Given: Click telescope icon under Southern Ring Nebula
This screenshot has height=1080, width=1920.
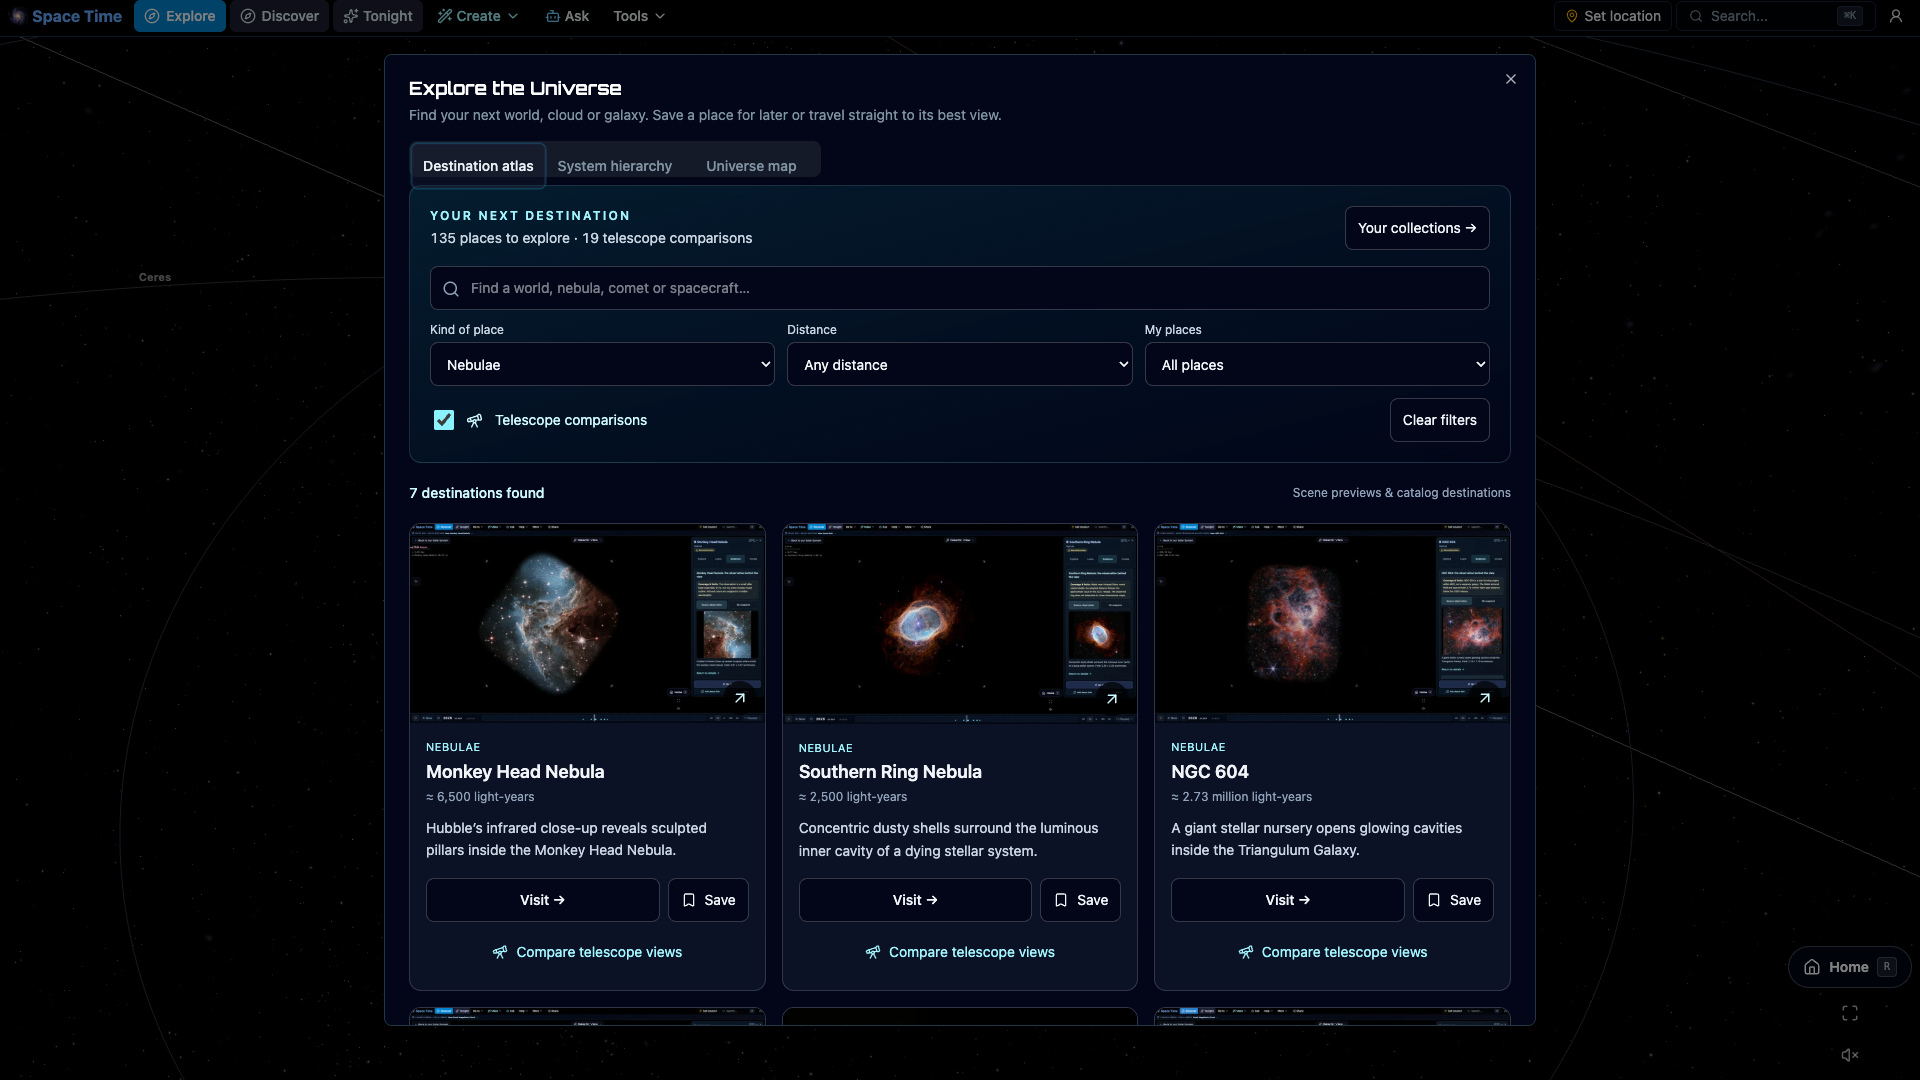Looking at the screenshot, I should [x=873, y=953].
